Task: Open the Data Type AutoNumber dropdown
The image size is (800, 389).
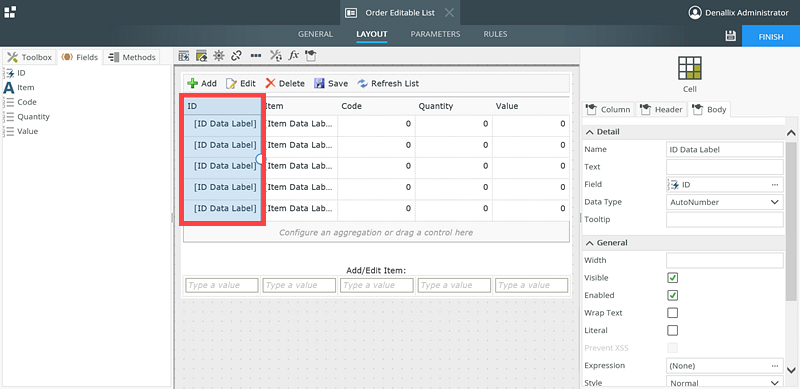Action: (x=724, y=202)
